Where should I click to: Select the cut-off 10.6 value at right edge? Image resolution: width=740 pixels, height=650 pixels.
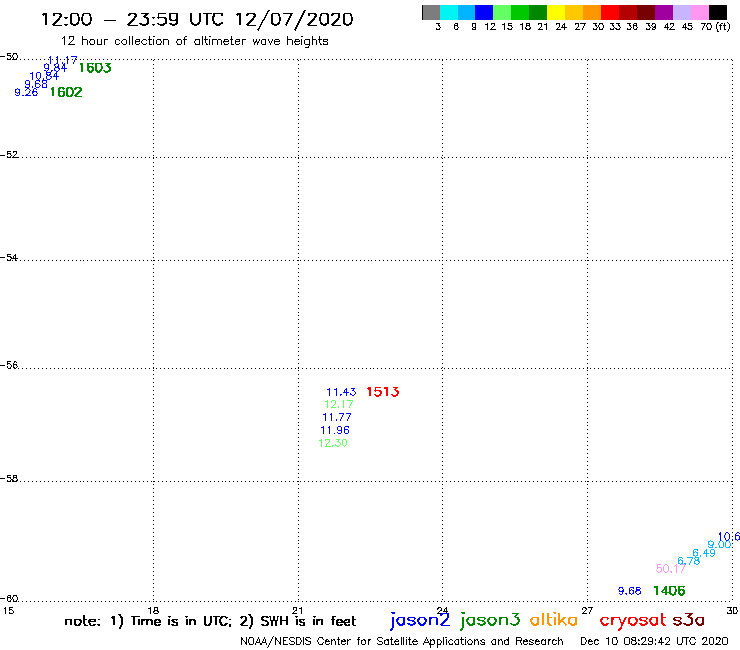pos(729,537)
